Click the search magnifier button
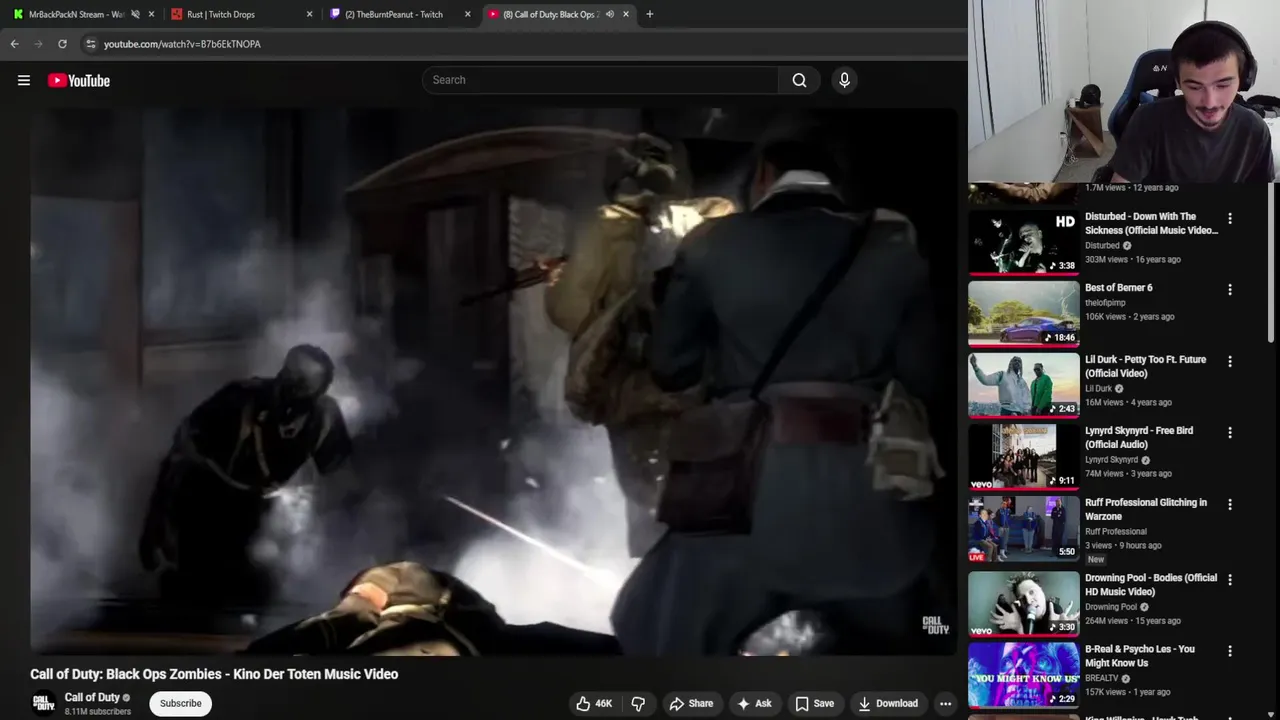 point(799,80)
